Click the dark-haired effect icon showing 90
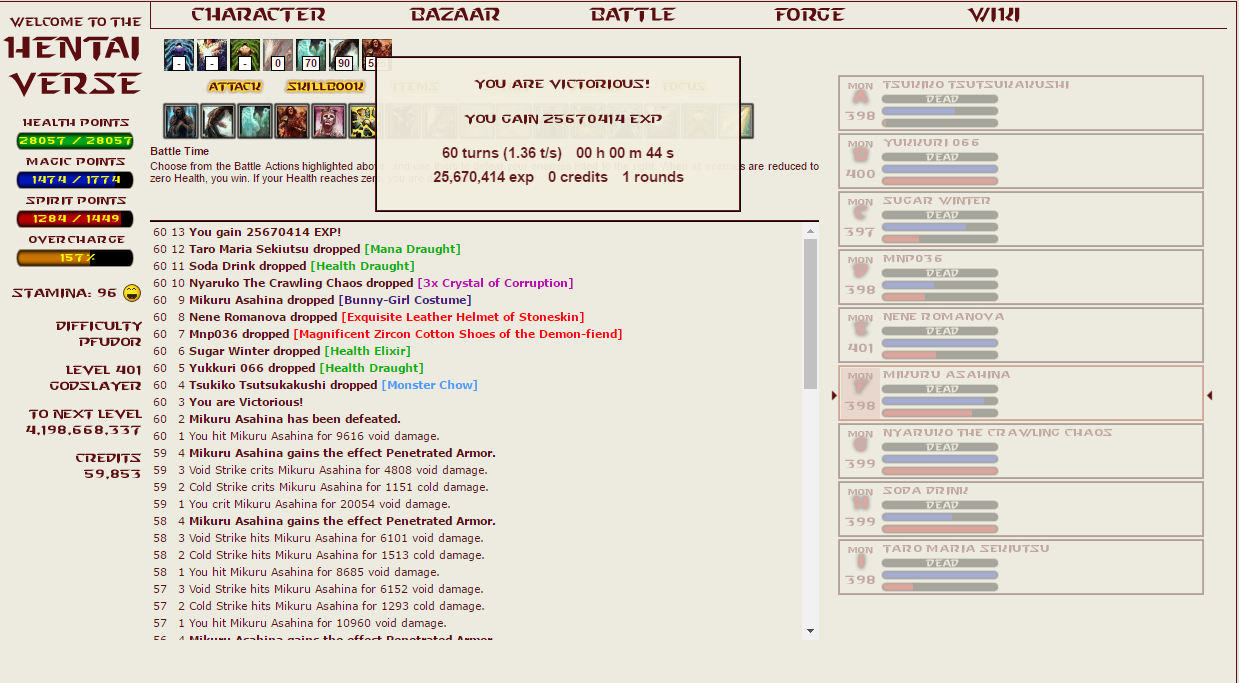1239x683 pixels. click(x=344, y=55)
